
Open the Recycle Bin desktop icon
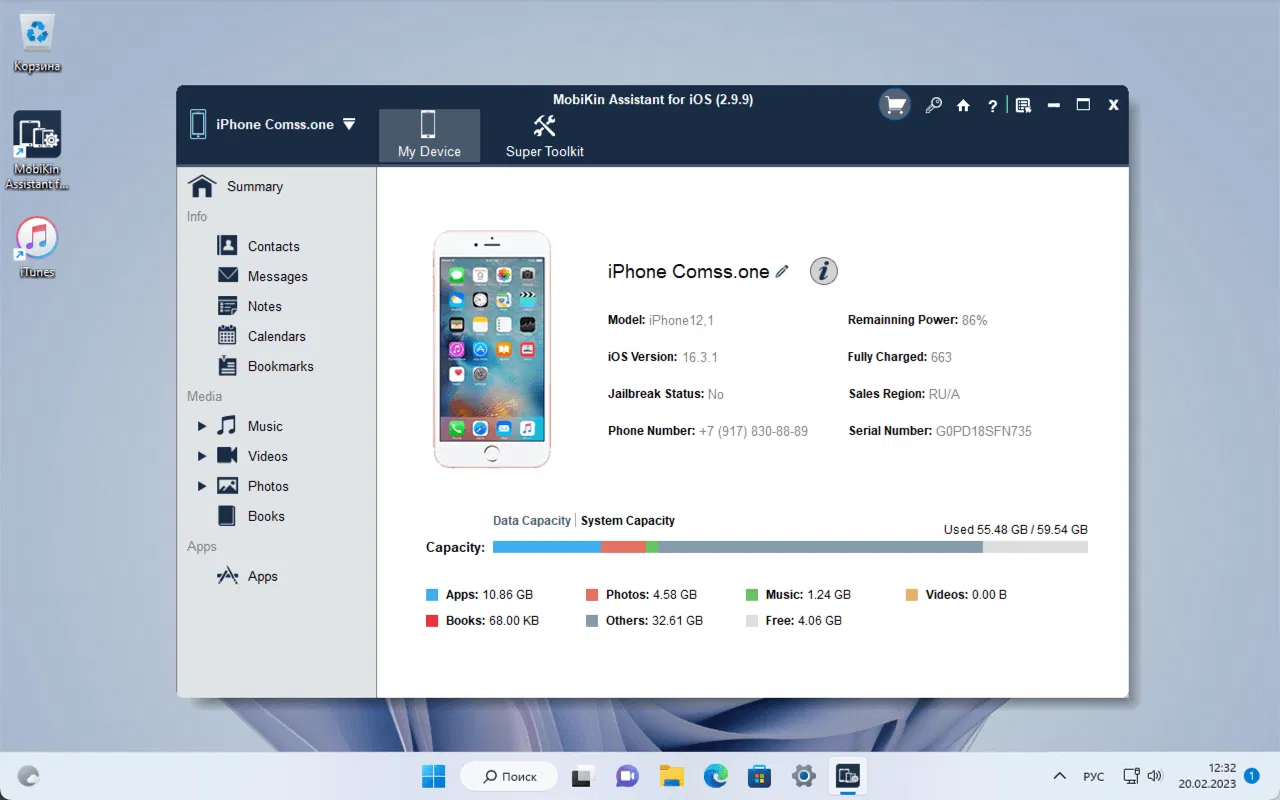[37, 44]
